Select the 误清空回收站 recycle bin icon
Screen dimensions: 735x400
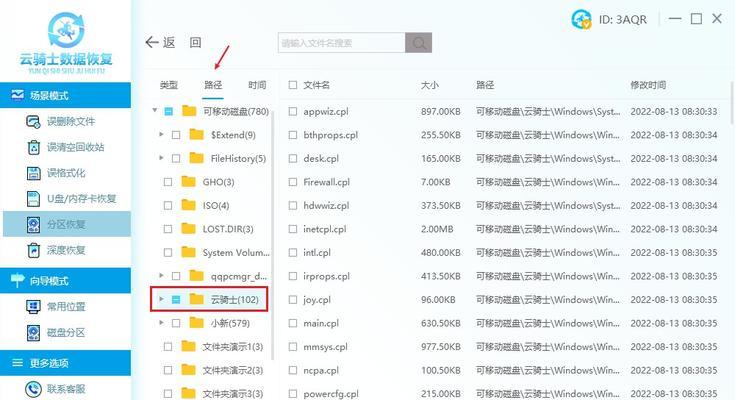point(33,147)
